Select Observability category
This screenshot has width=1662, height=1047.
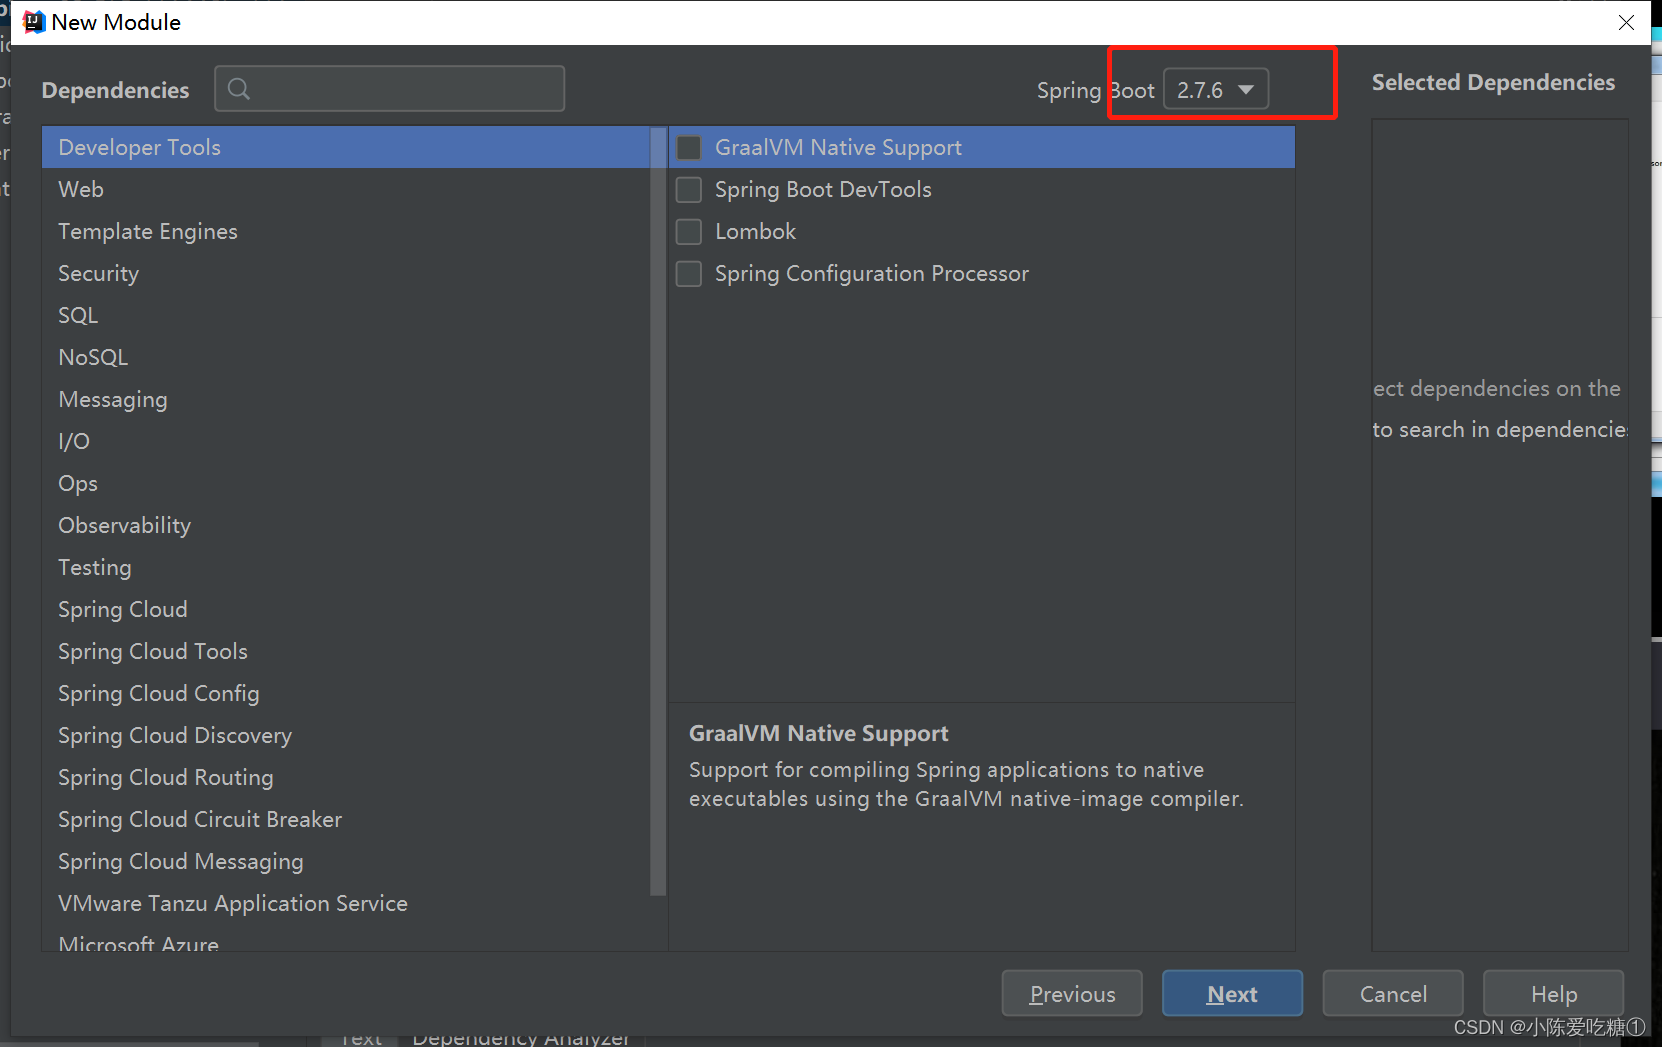point(346,525)
